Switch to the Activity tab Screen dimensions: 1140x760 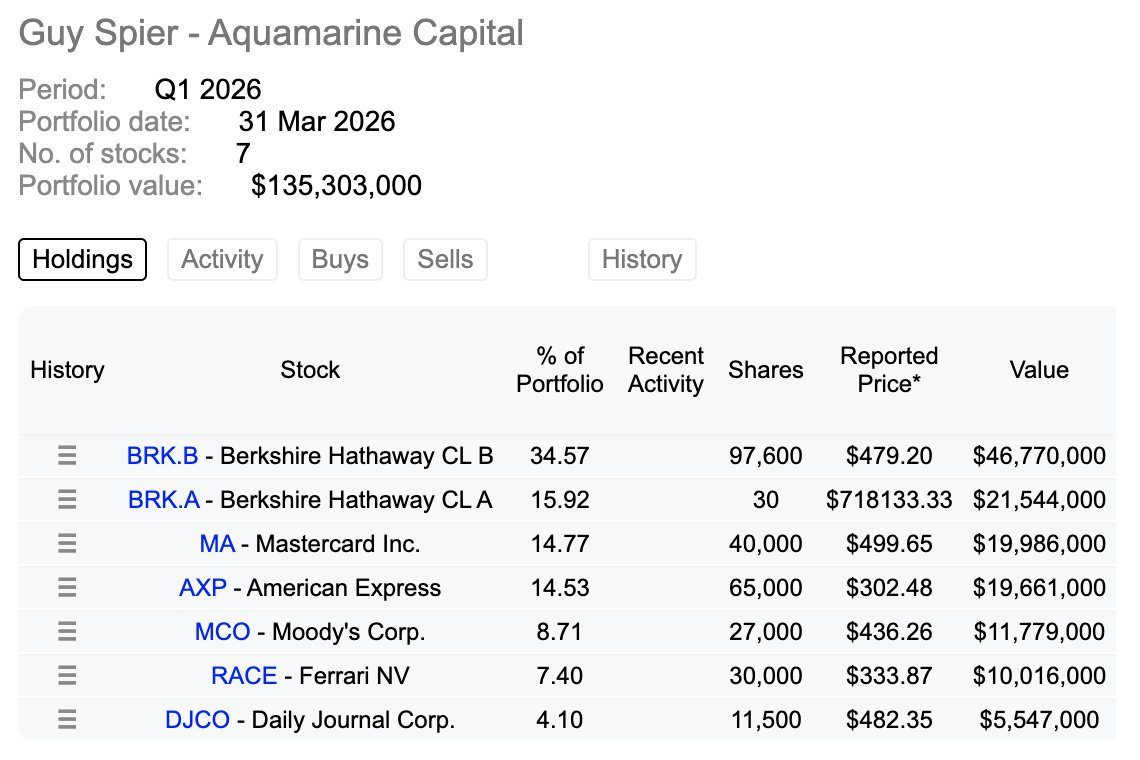[x=222, y=259]
